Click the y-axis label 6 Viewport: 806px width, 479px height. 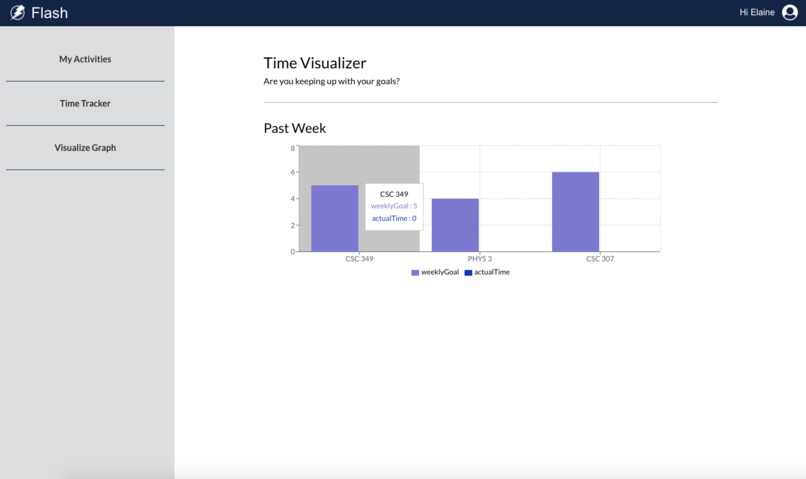pos(292,172)
